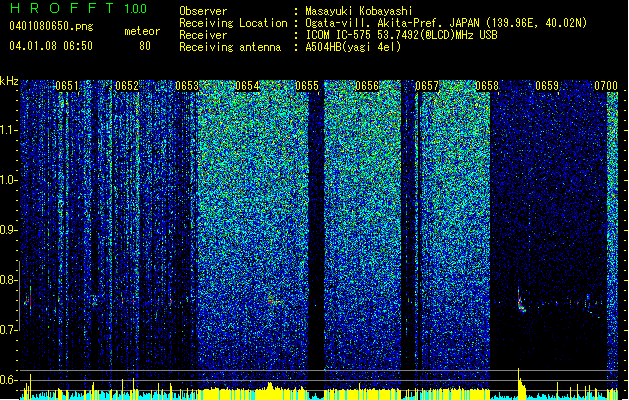Viewport: 629px width, 400px height.
Task: Click the bright meteor echo after 0658
Action: (x=521, y=302)
